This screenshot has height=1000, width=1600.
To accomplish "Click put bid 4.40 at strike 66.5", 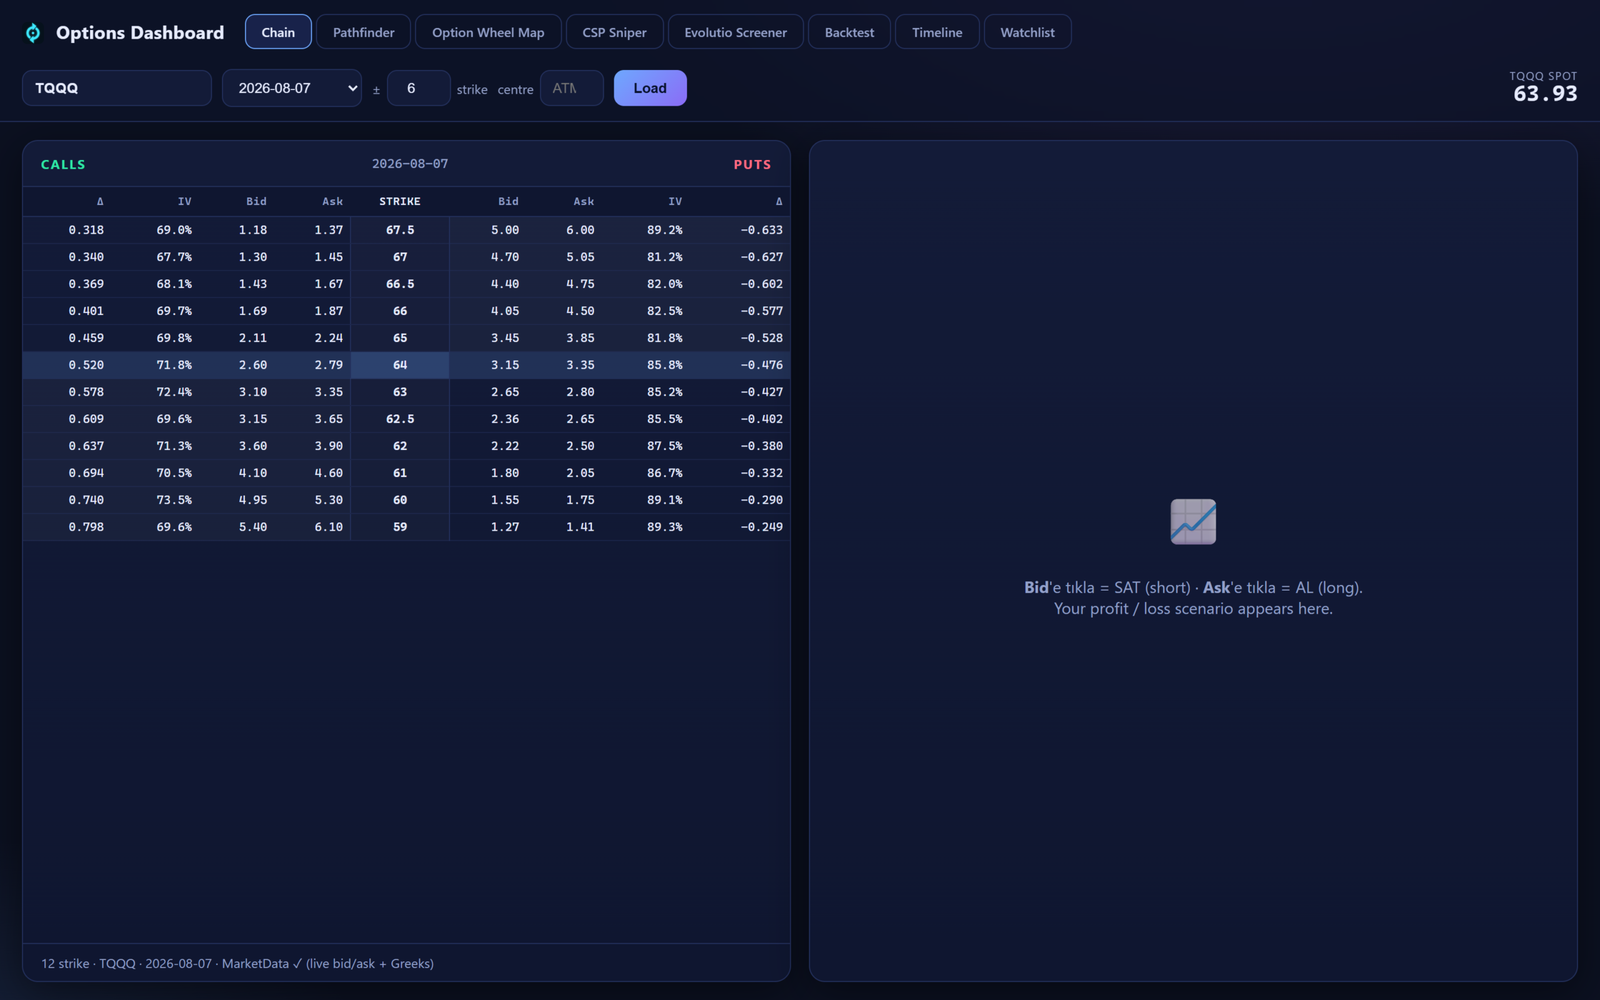I will coord(505,284).
